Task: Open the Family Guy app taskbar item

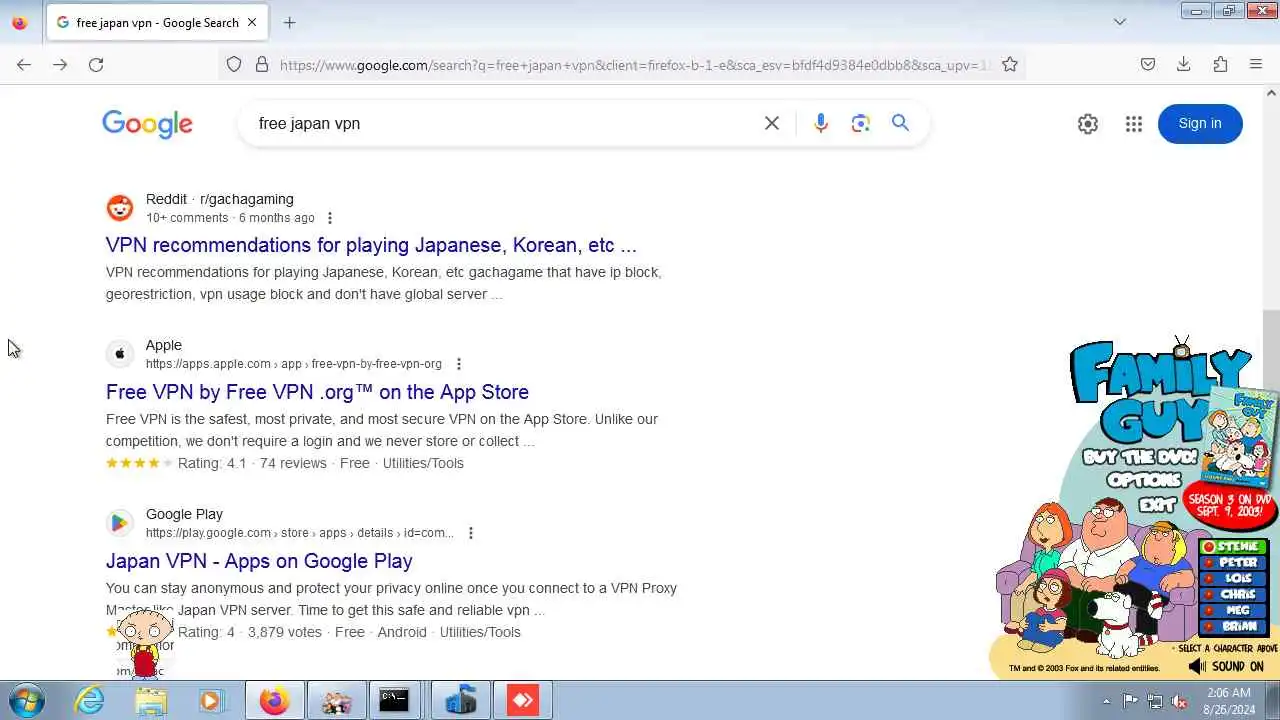Action: [336, 701]
